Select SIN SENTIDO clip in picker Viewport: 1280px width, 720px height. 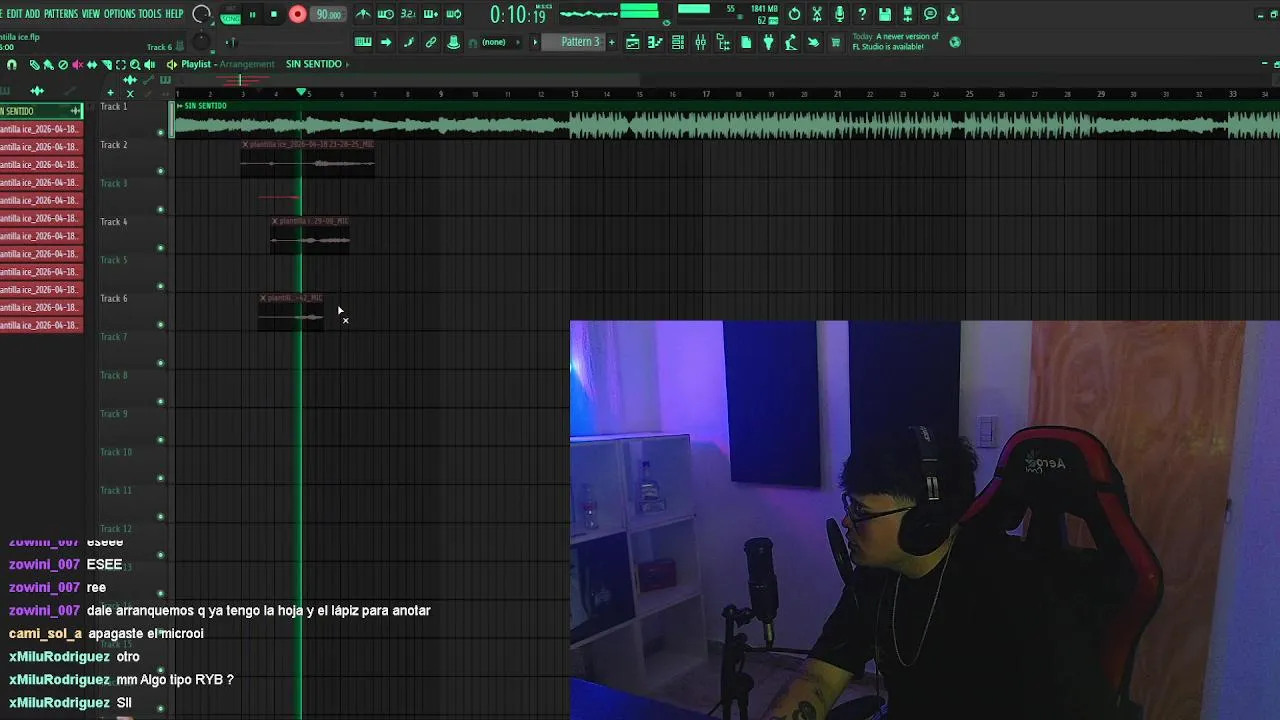pyautogui.click(x=41, y=111)
